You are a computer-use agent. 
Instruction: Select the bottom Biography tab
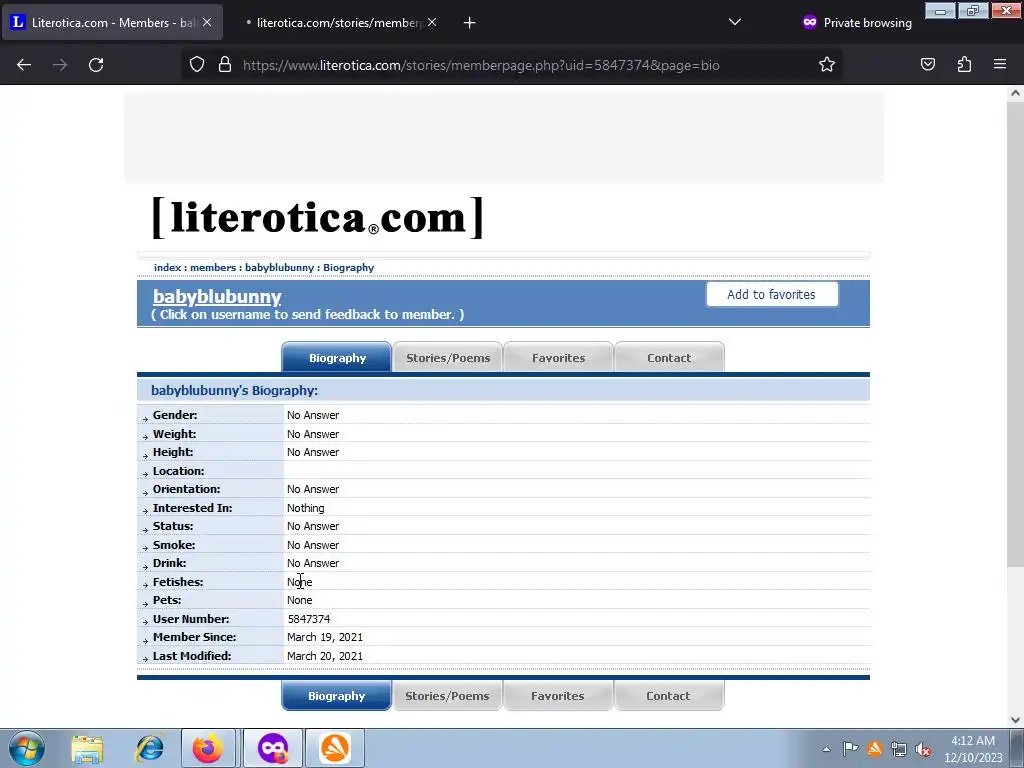[x=336, y=696]
